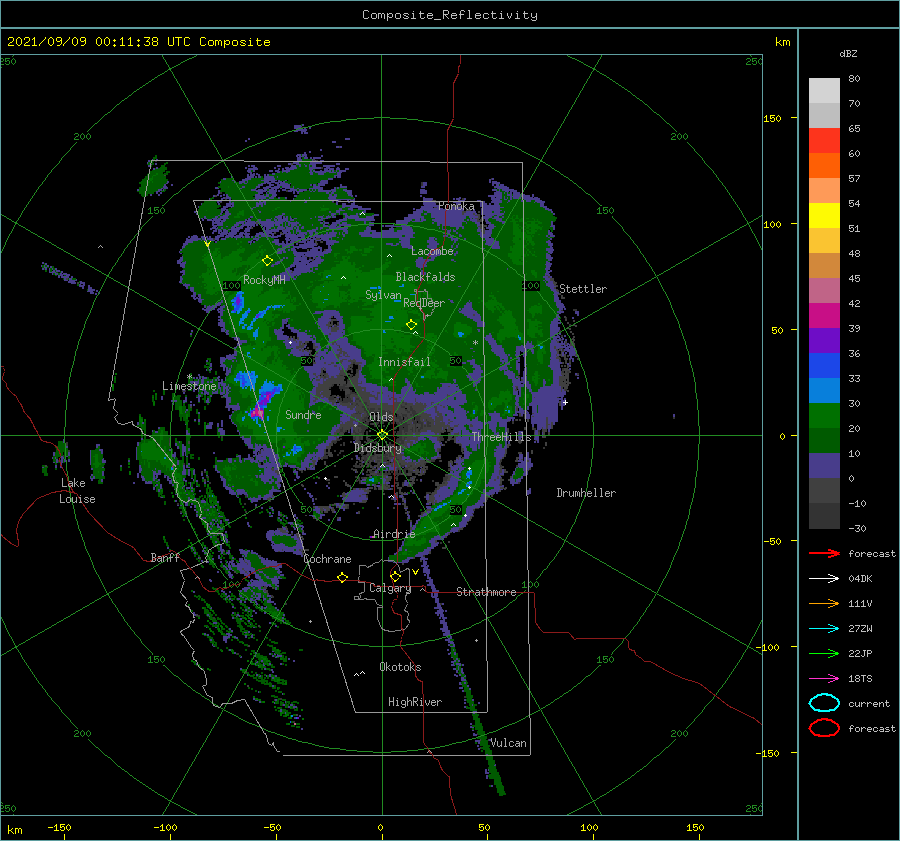900x841 pixels.
Task: Click the yellow V marker northeast of Calgary
Action: tap(415, 572)
